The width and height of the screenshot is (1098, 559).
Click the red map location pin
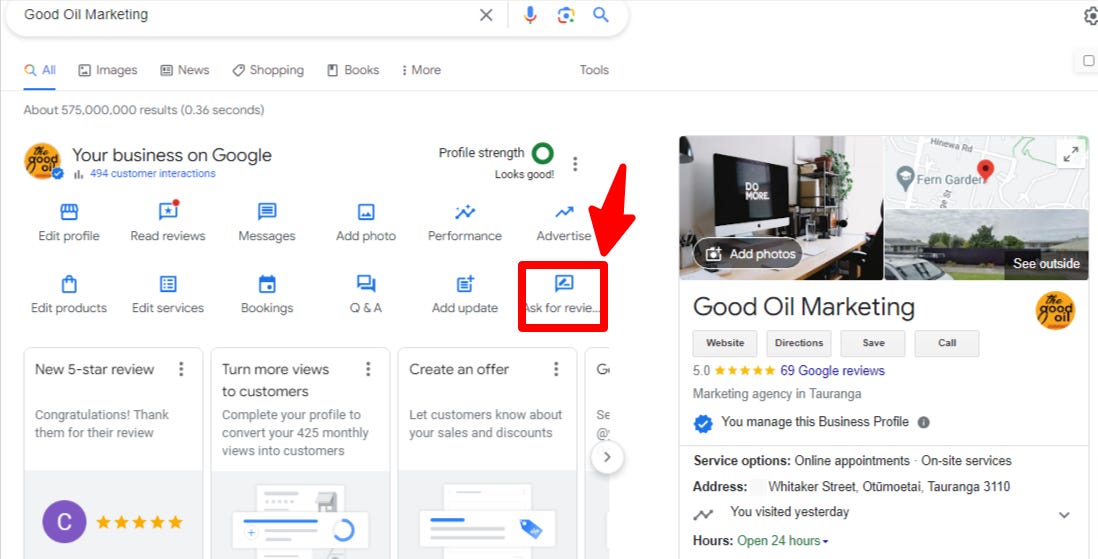985,171
